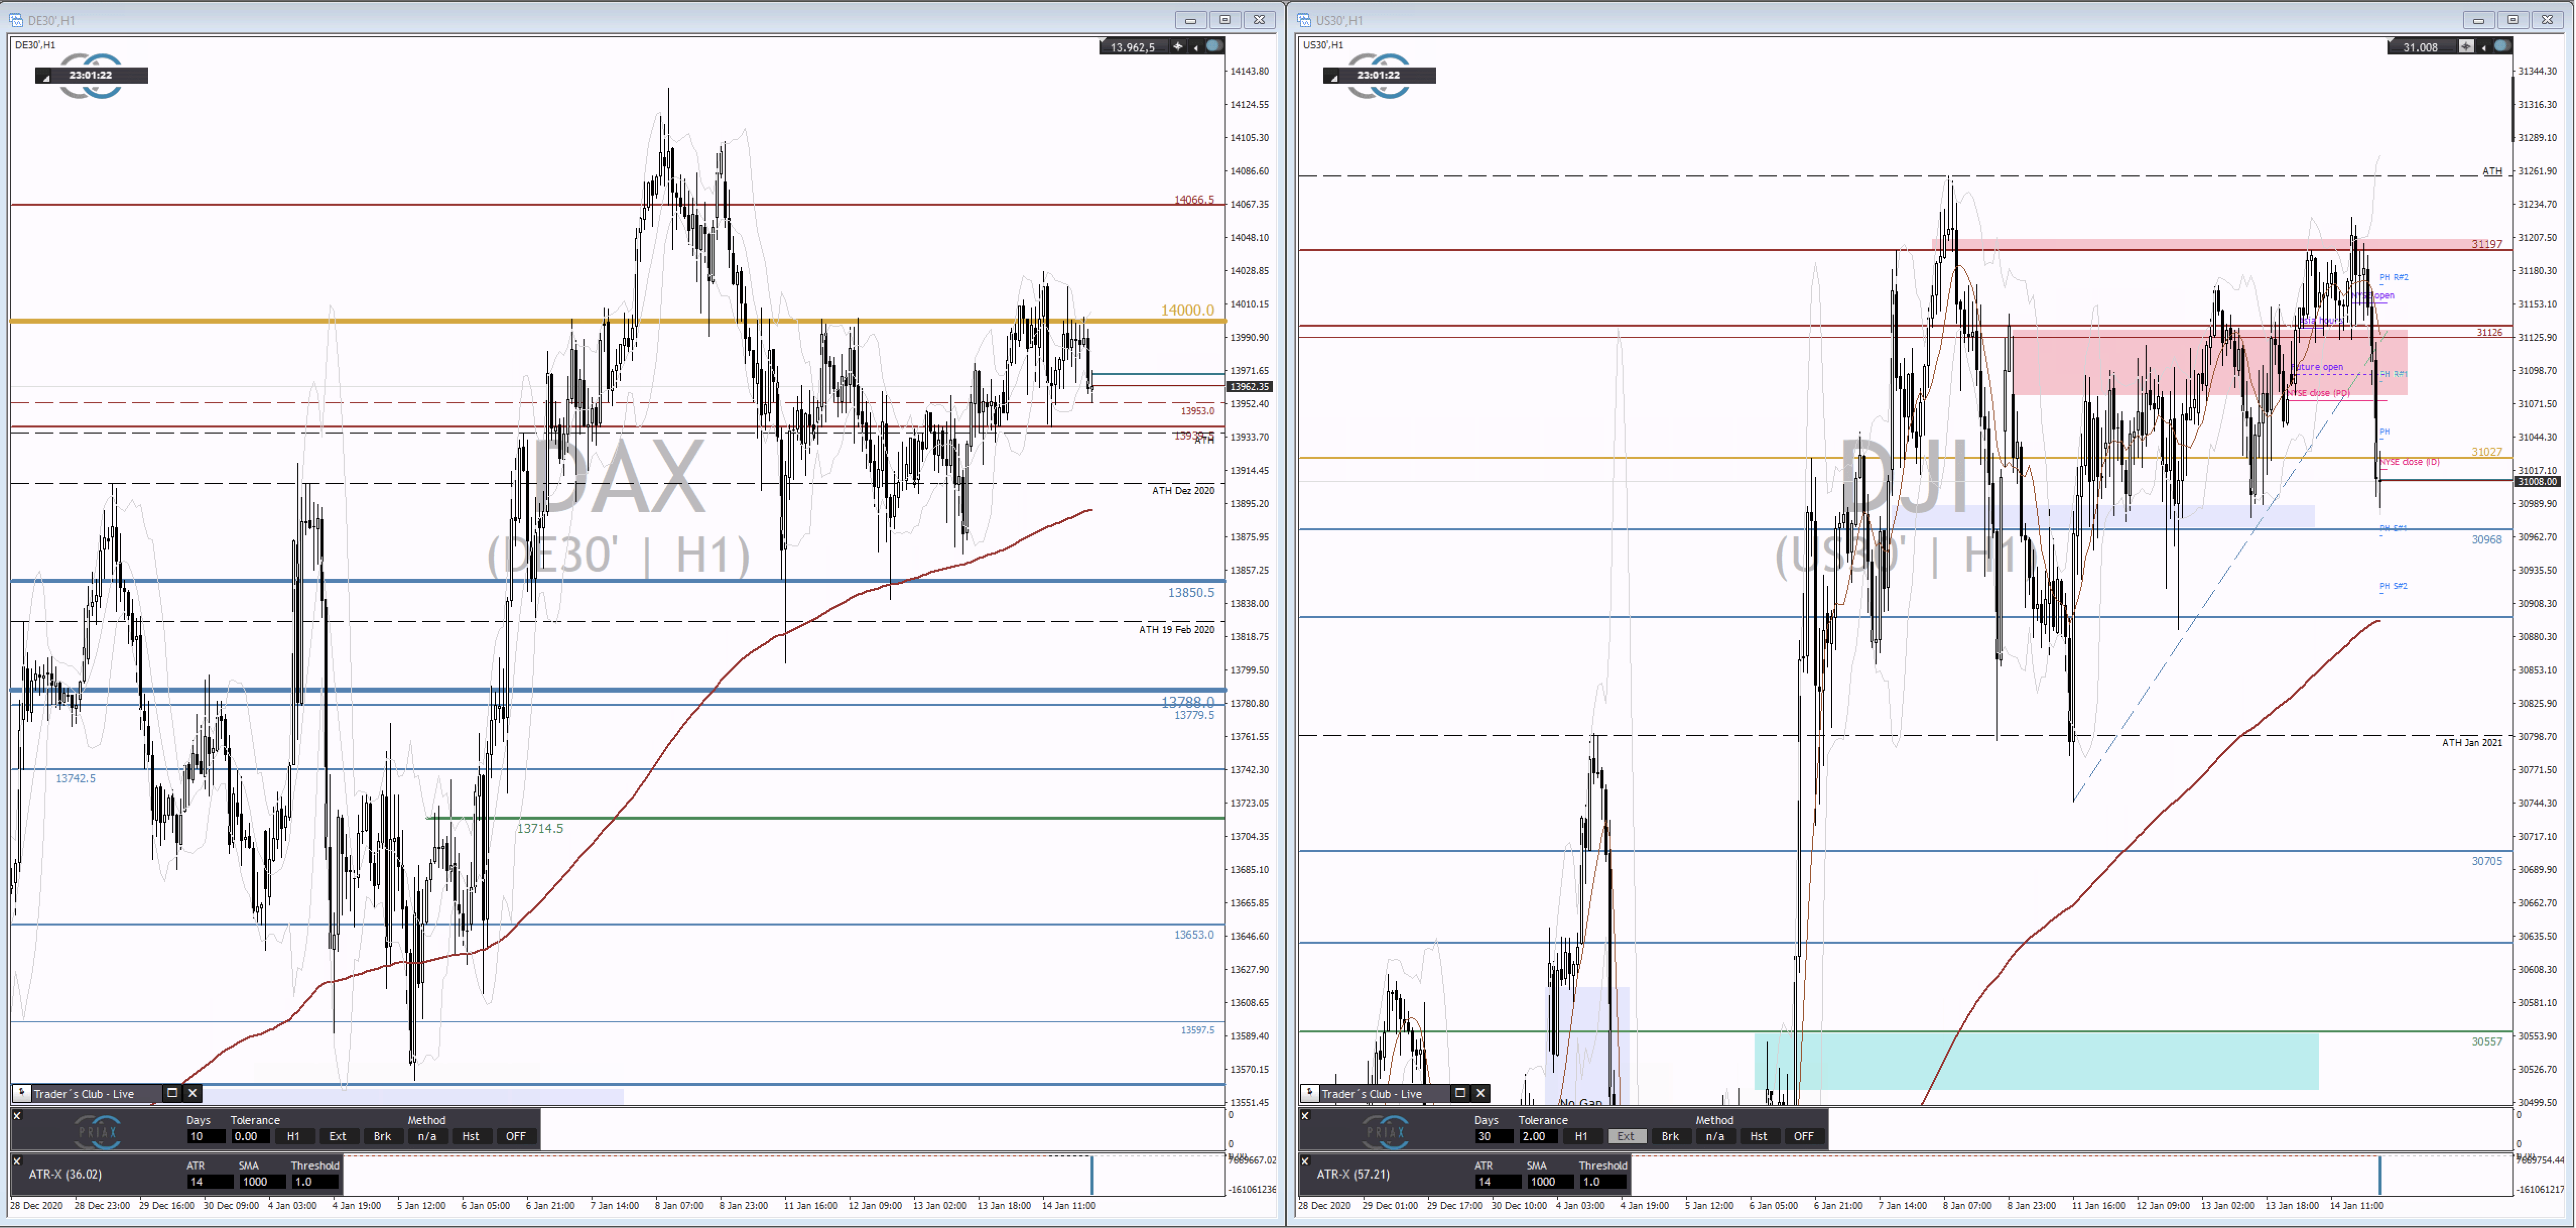
Task: Click the 13.962,5 price display on DE30 chart
Action: 1133,47
